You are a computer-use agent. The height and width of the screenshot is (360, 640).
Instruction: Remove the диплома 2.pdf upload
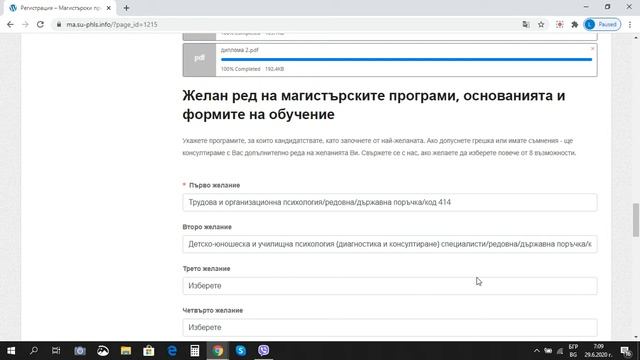[593, 49]
